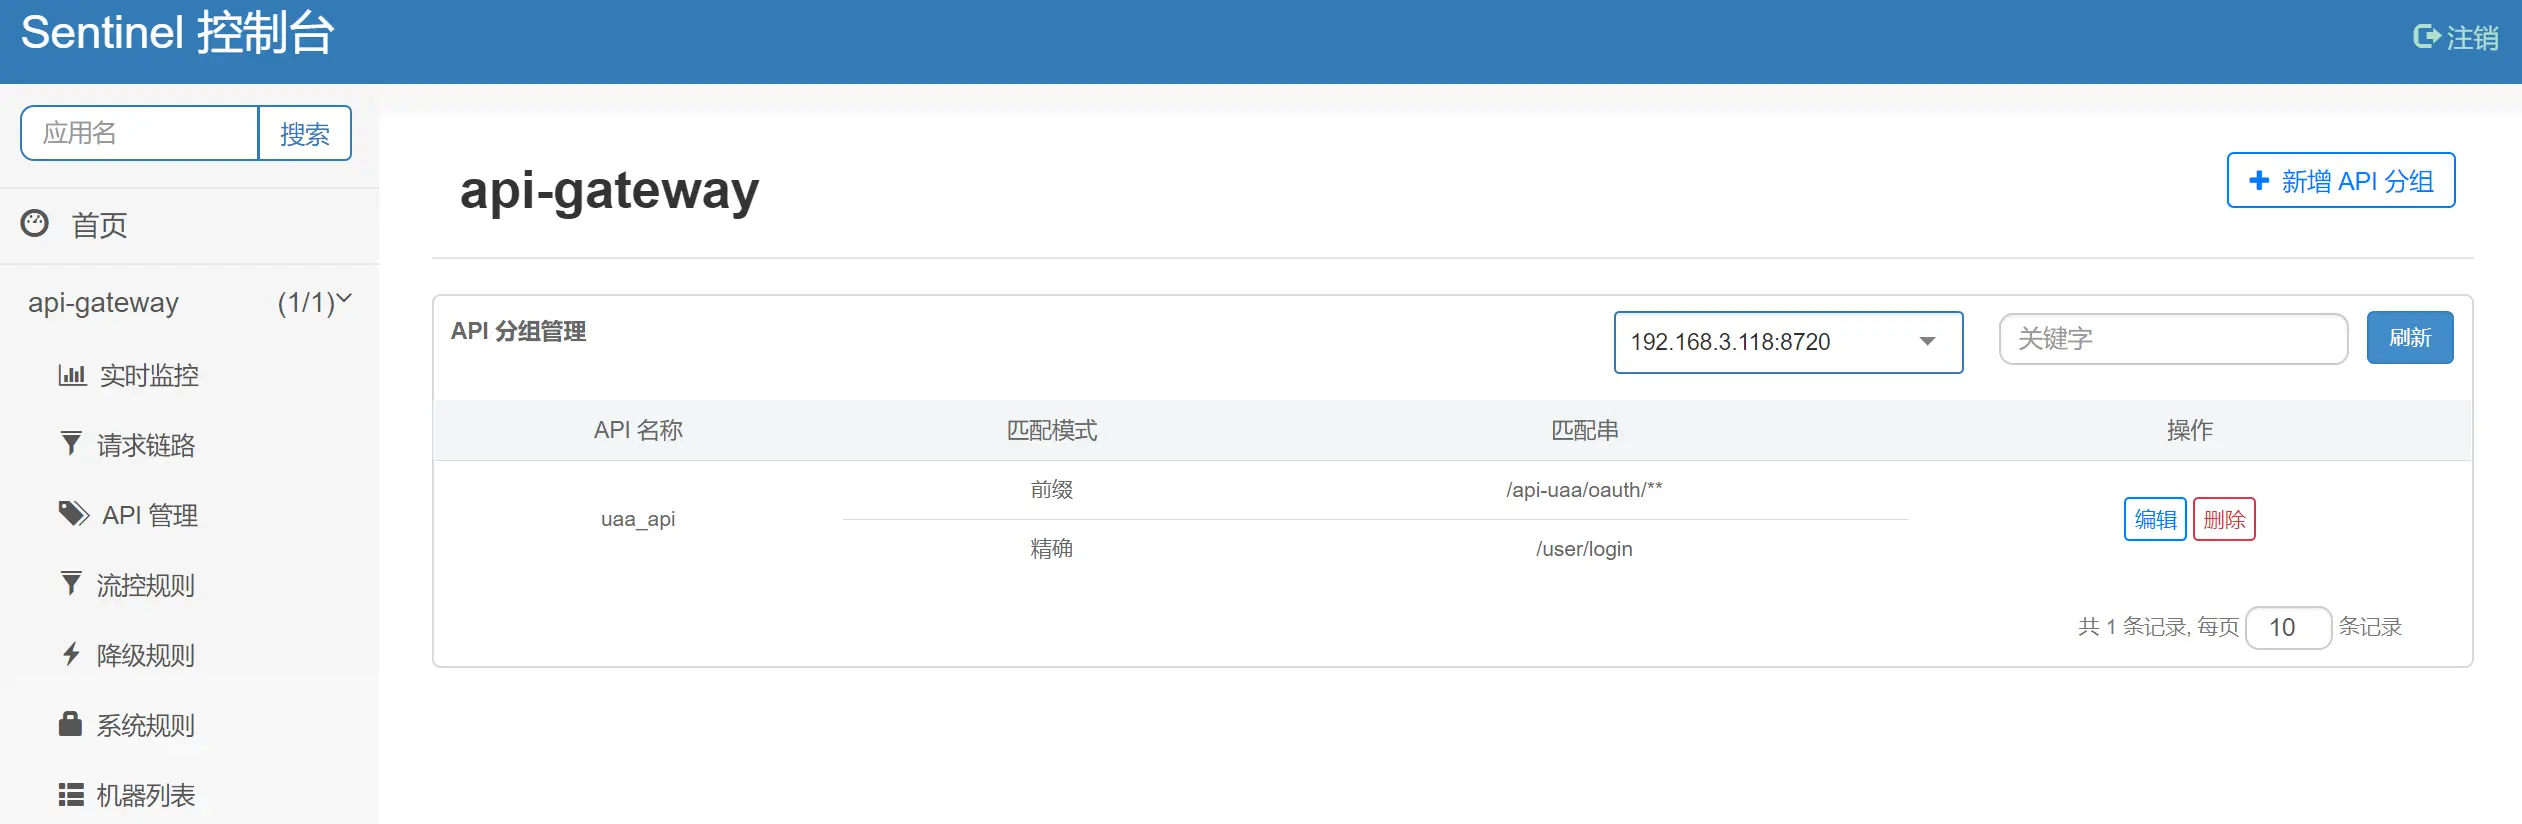Viewport: 2522px width, 824px height.
Task: Focus the 关键字 keyword field
Action: click(2172, 339)
